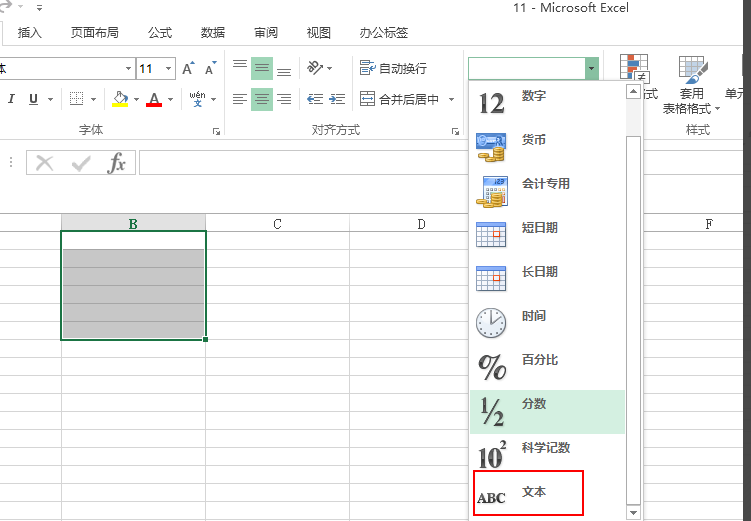Select 分数 fraction format

547,412
